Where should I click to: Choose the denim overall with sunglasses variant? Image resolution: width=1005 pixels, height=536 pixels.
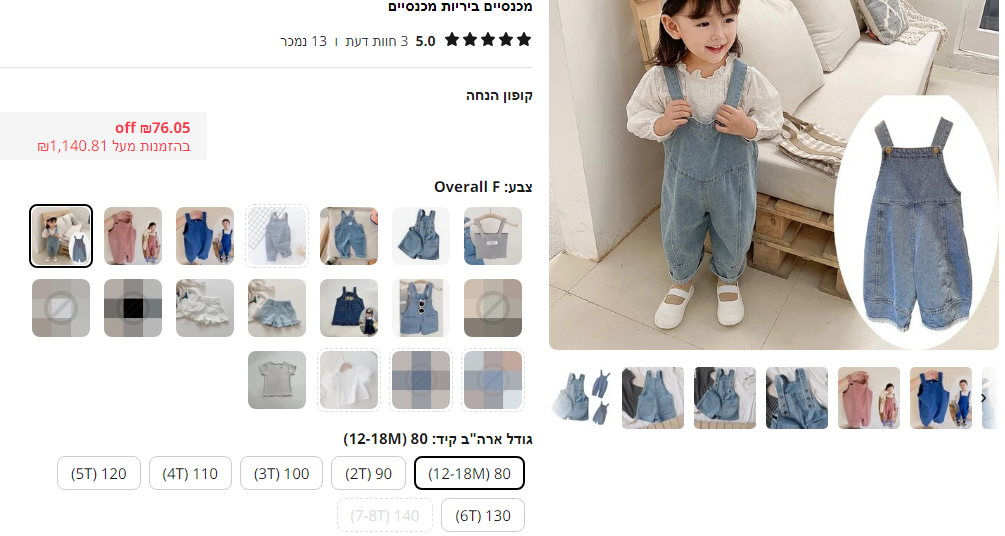(421, 308)
